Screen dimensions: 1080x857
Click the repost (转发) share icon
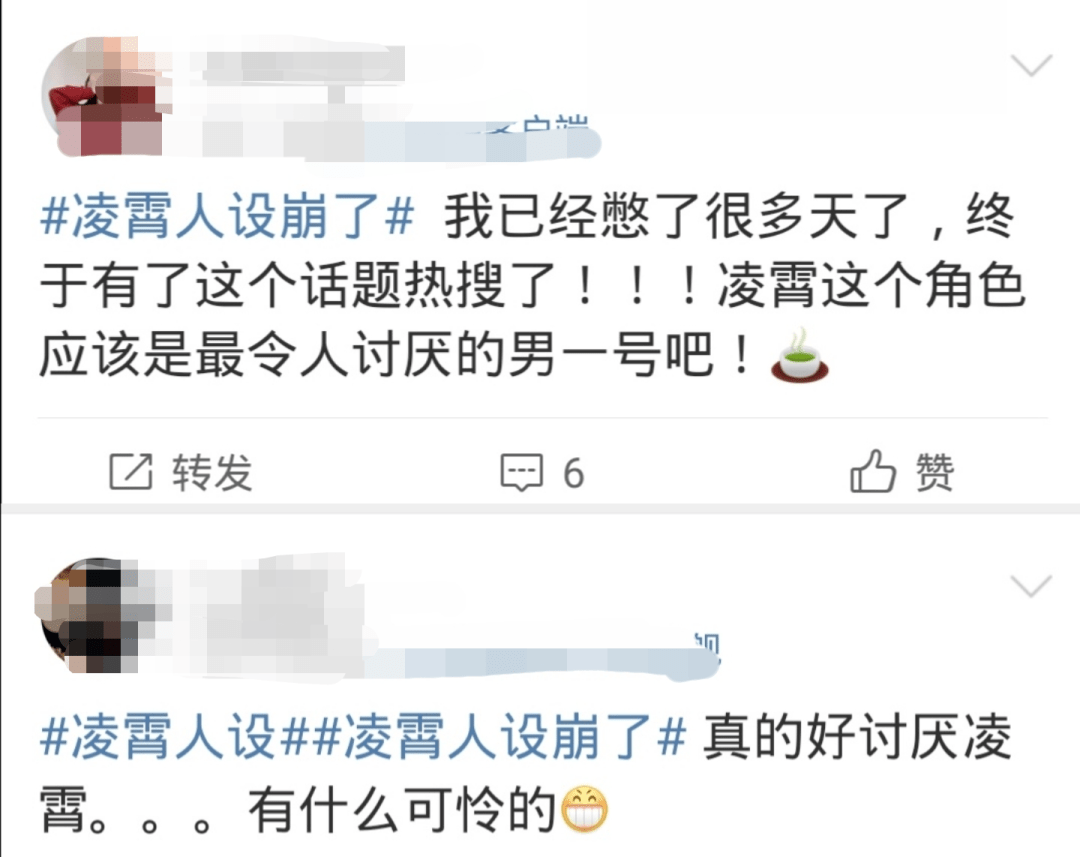click(x=131, y=472)
